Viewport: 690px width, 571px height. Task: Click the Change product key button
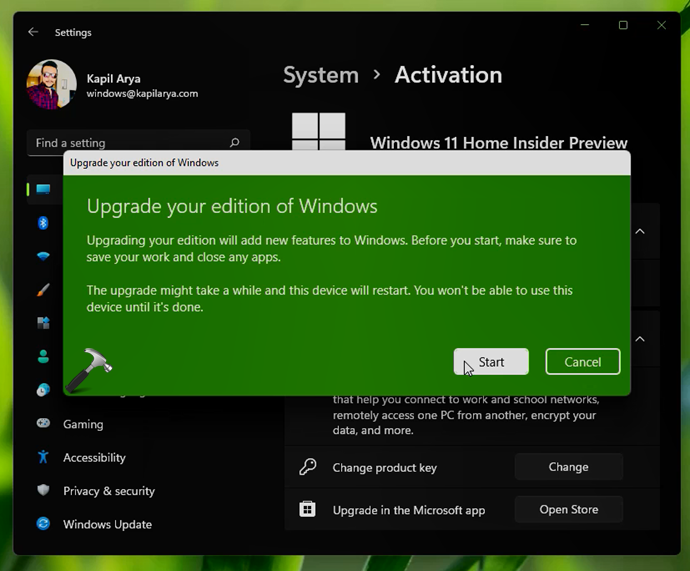pyautogui.click(x=568, y=467)
